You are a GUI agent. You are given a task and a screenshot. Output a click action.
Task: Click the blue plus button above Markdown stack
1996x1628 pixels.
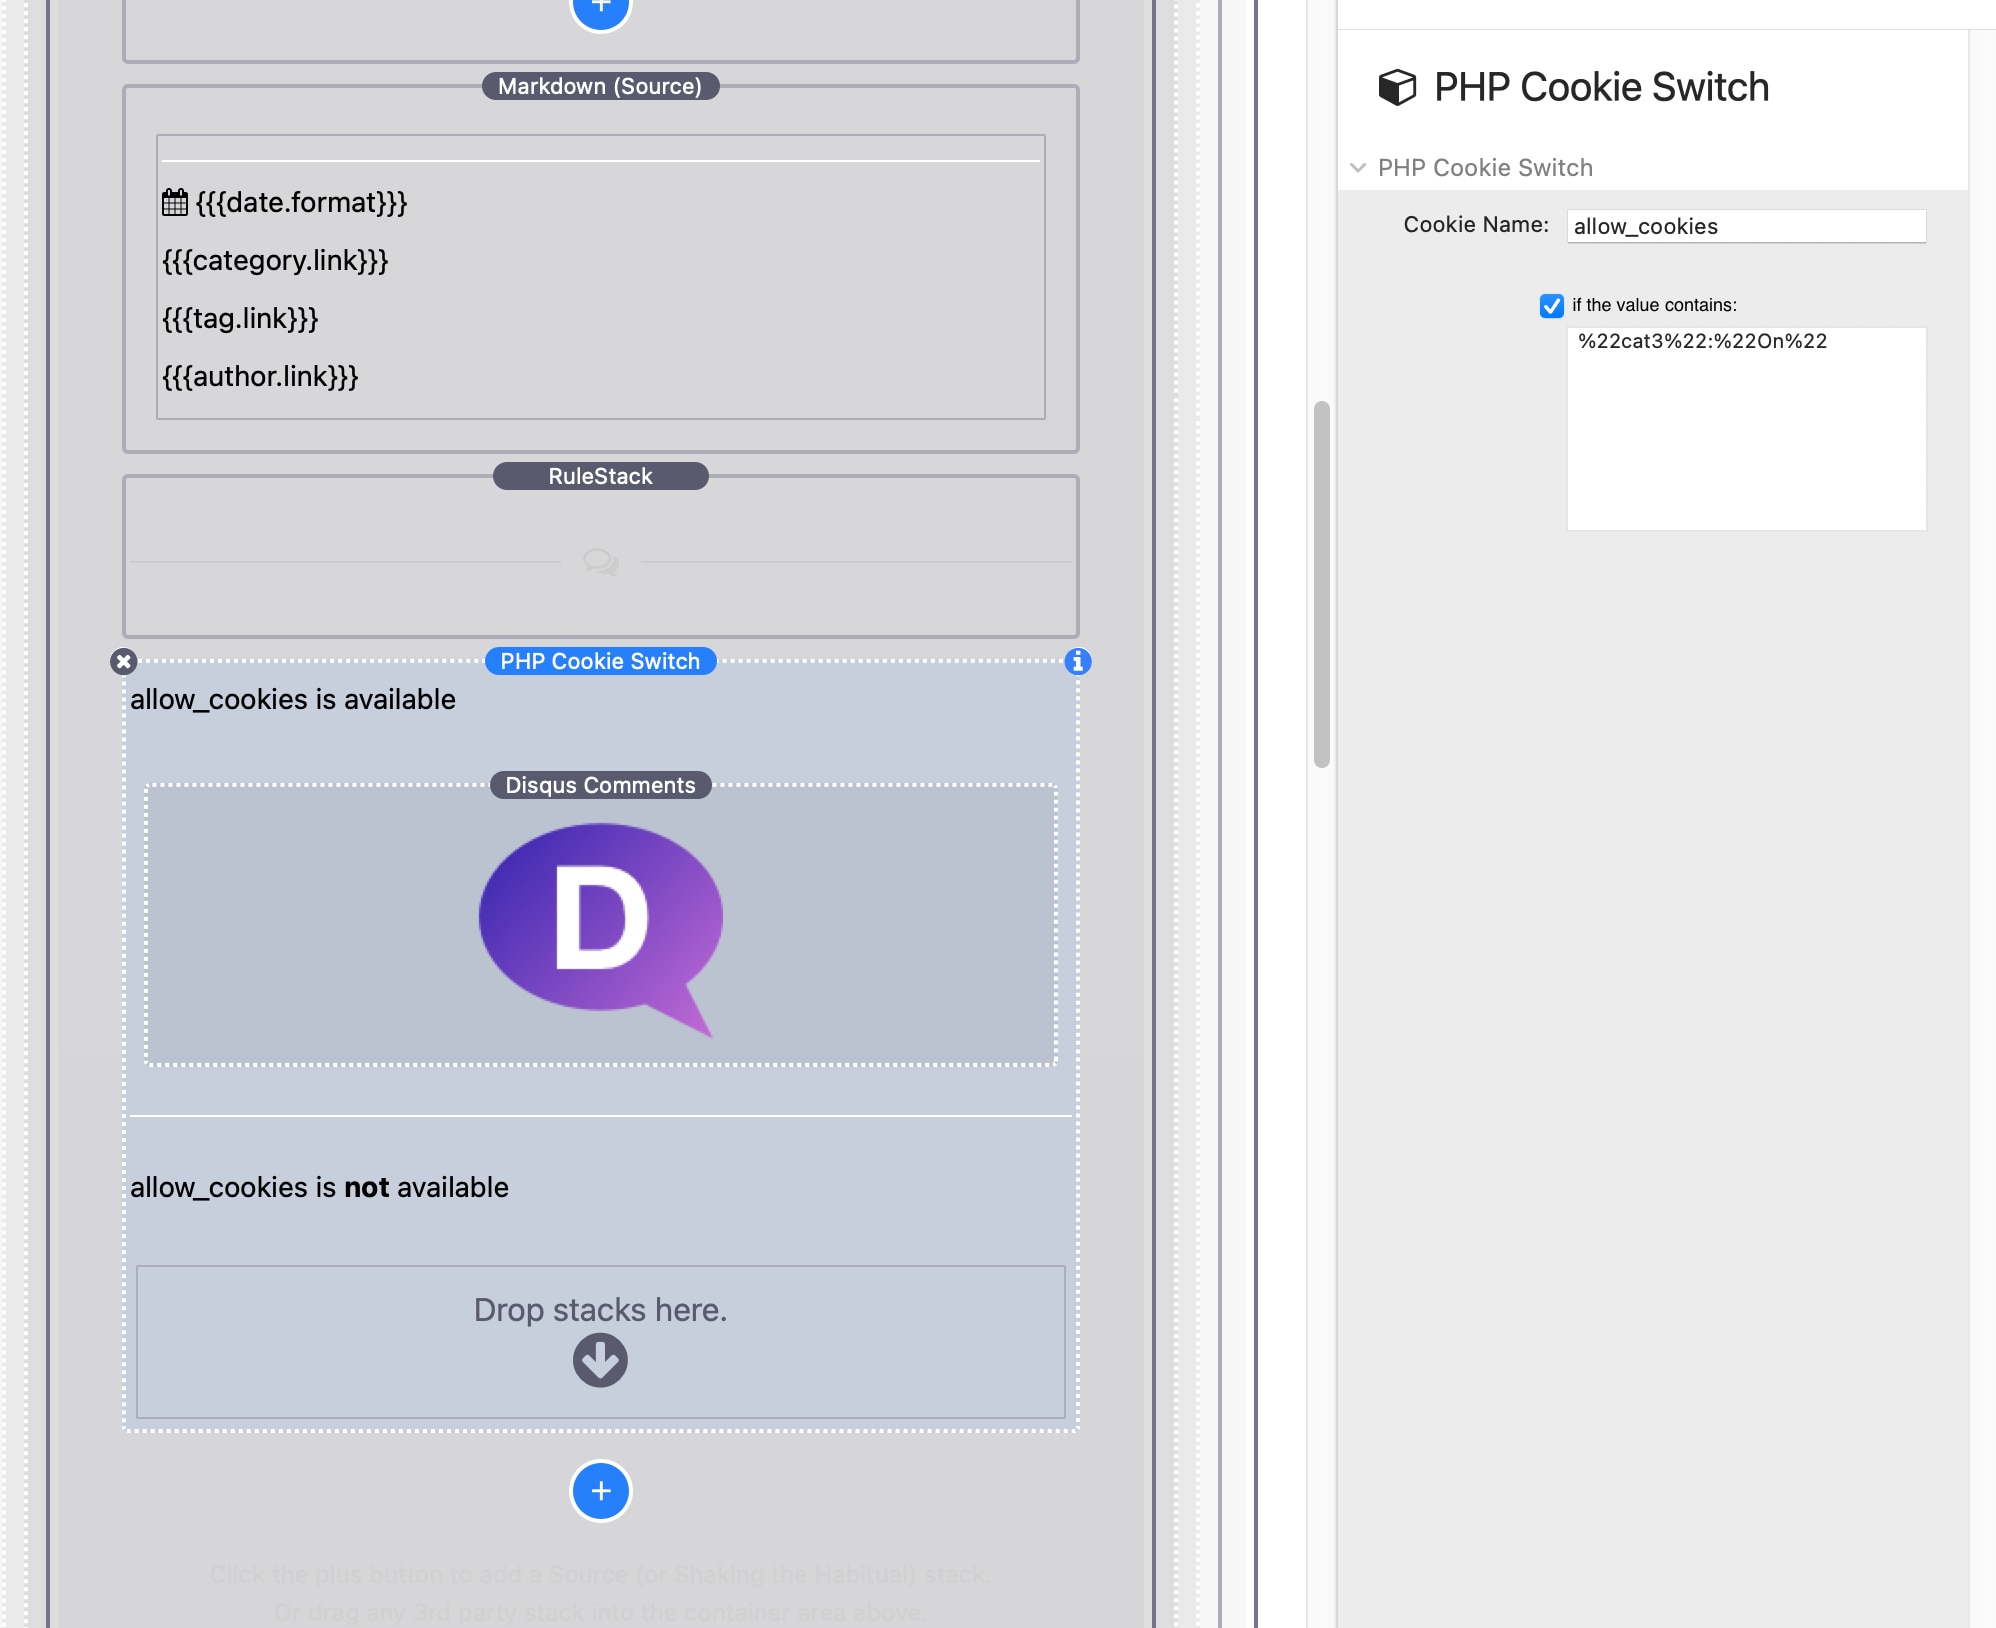600,8
